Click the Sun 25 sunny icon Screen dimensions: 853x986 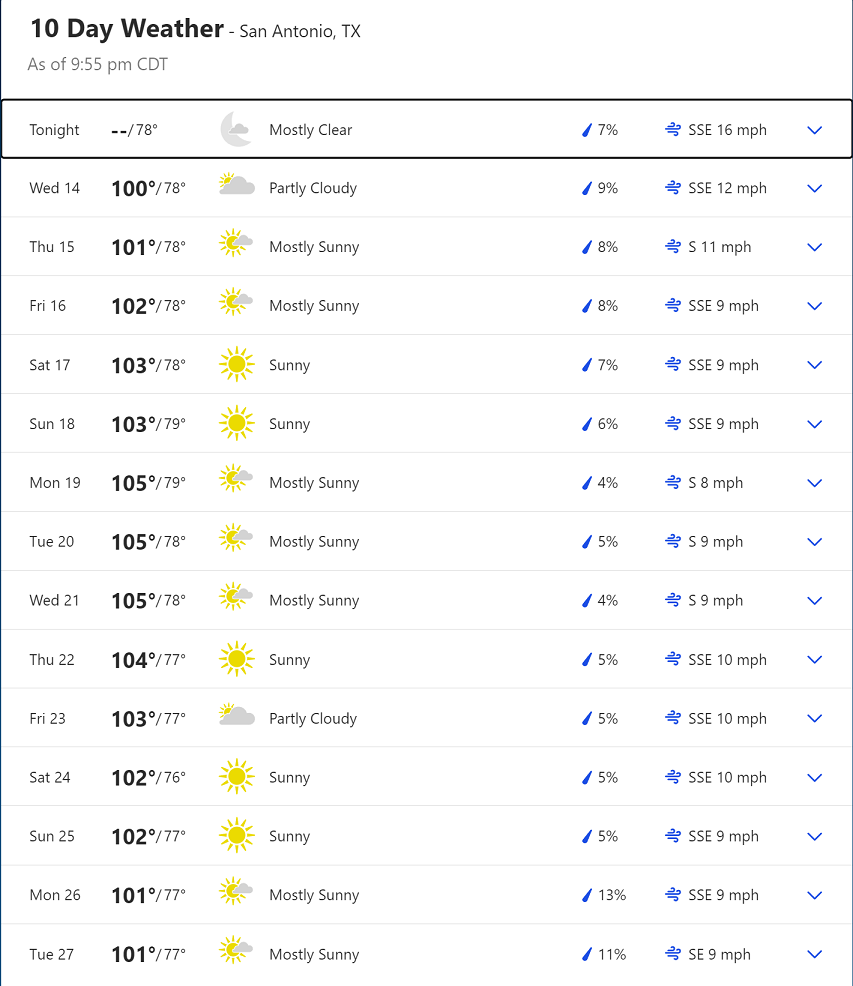pyautogui.click(x=237, y=836)
